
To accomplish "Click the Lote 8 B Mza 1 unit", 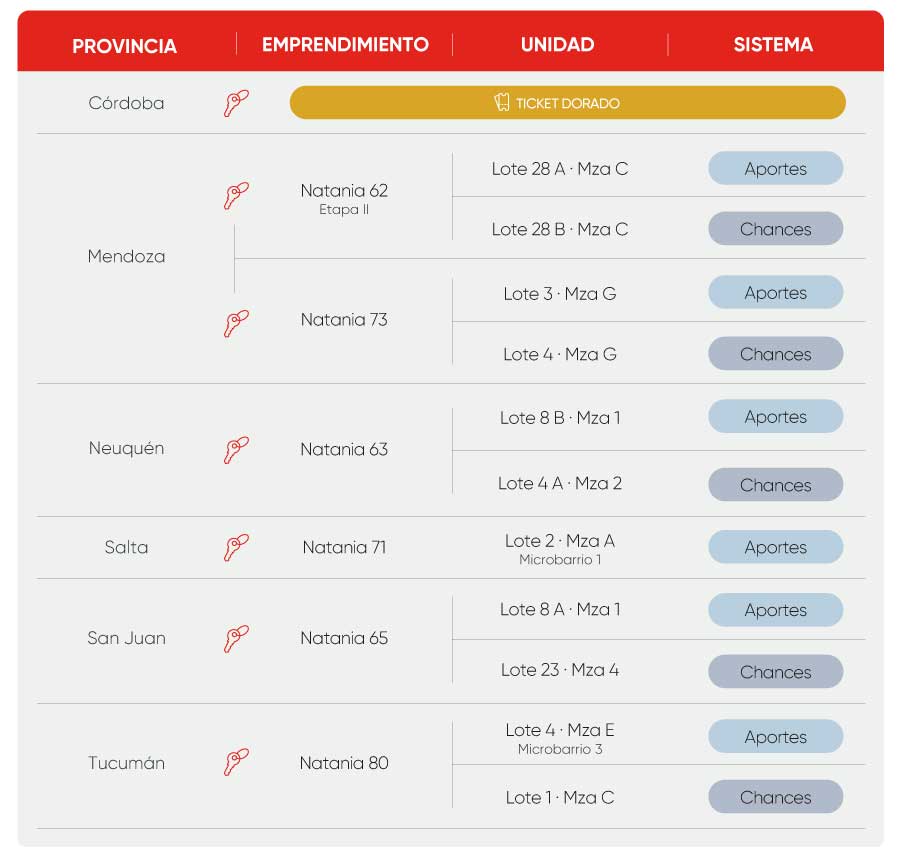I will click(x=560, y=417).
